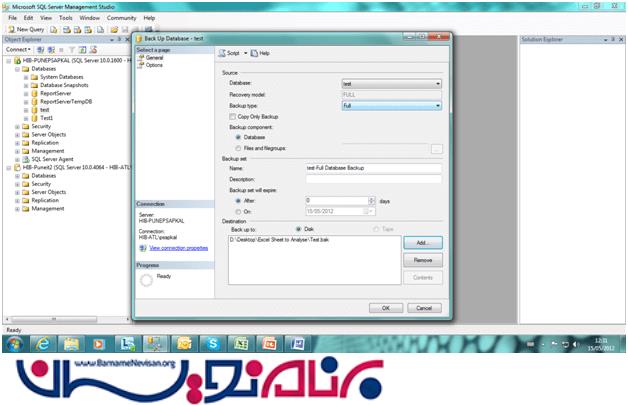Click the Database Engine Query icon next to New Query
The image size is (628, 405).
click(54, 30)
